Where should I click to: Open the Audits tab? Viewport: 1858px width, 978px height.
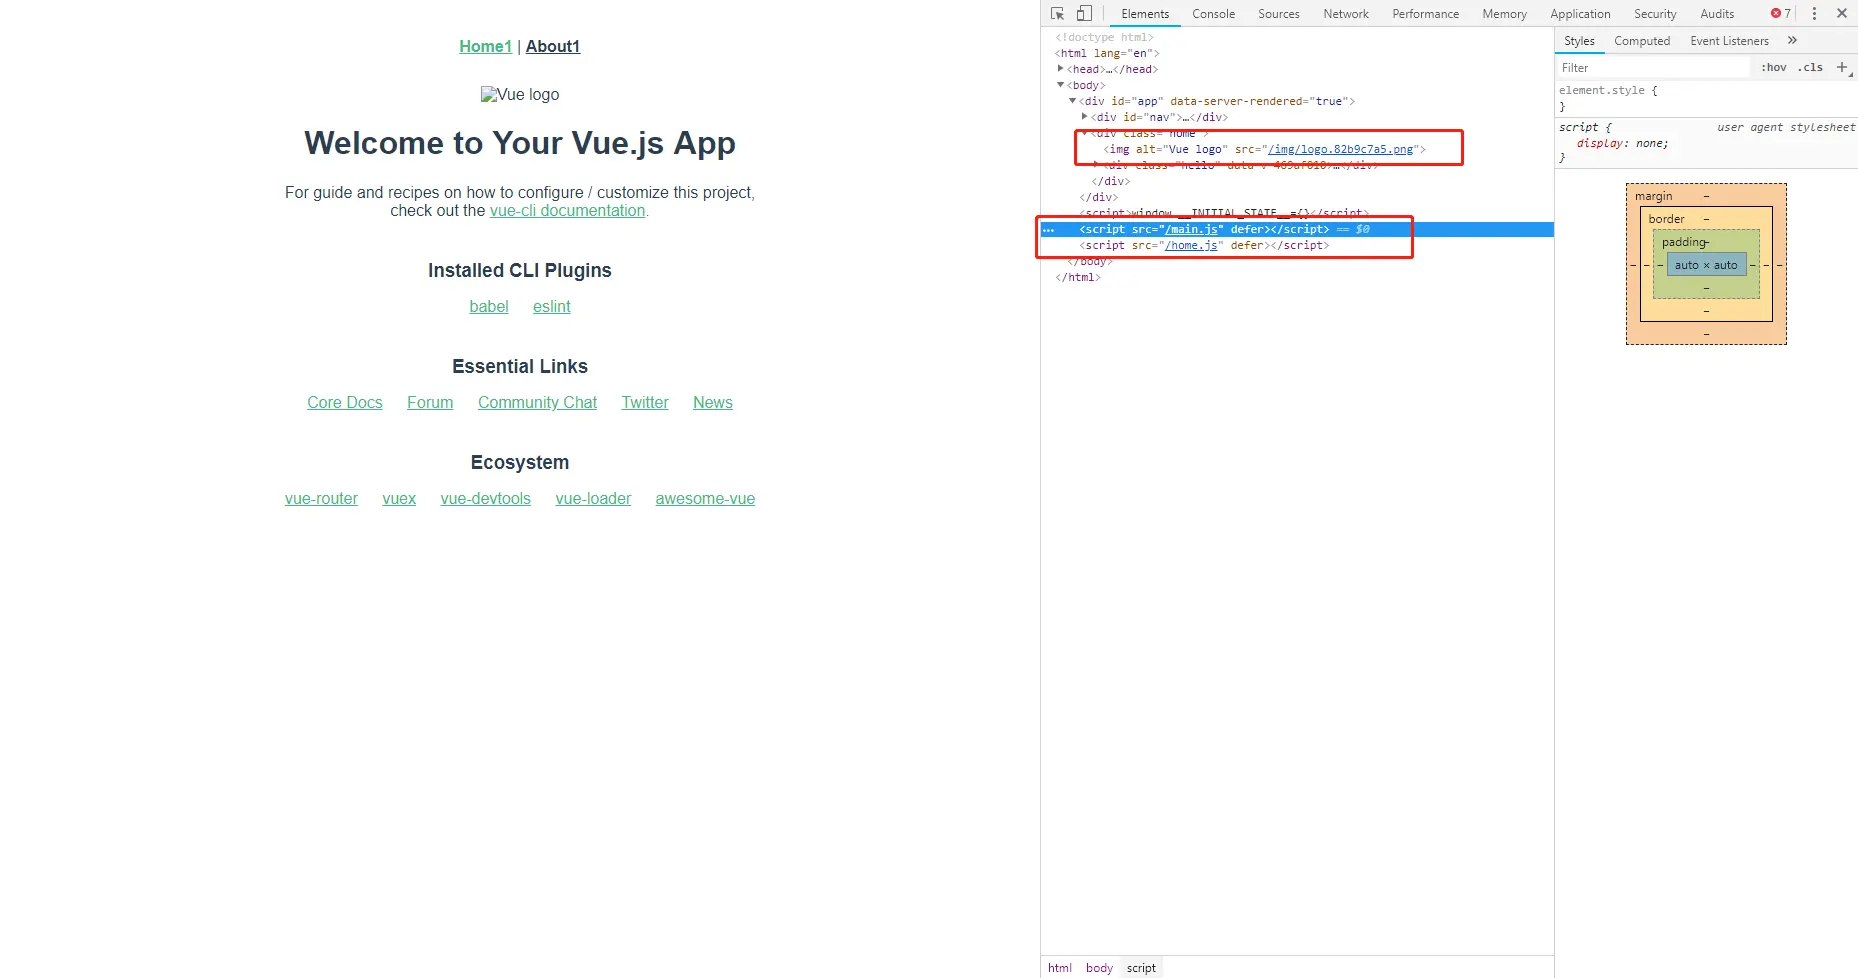click(1717, 14)
